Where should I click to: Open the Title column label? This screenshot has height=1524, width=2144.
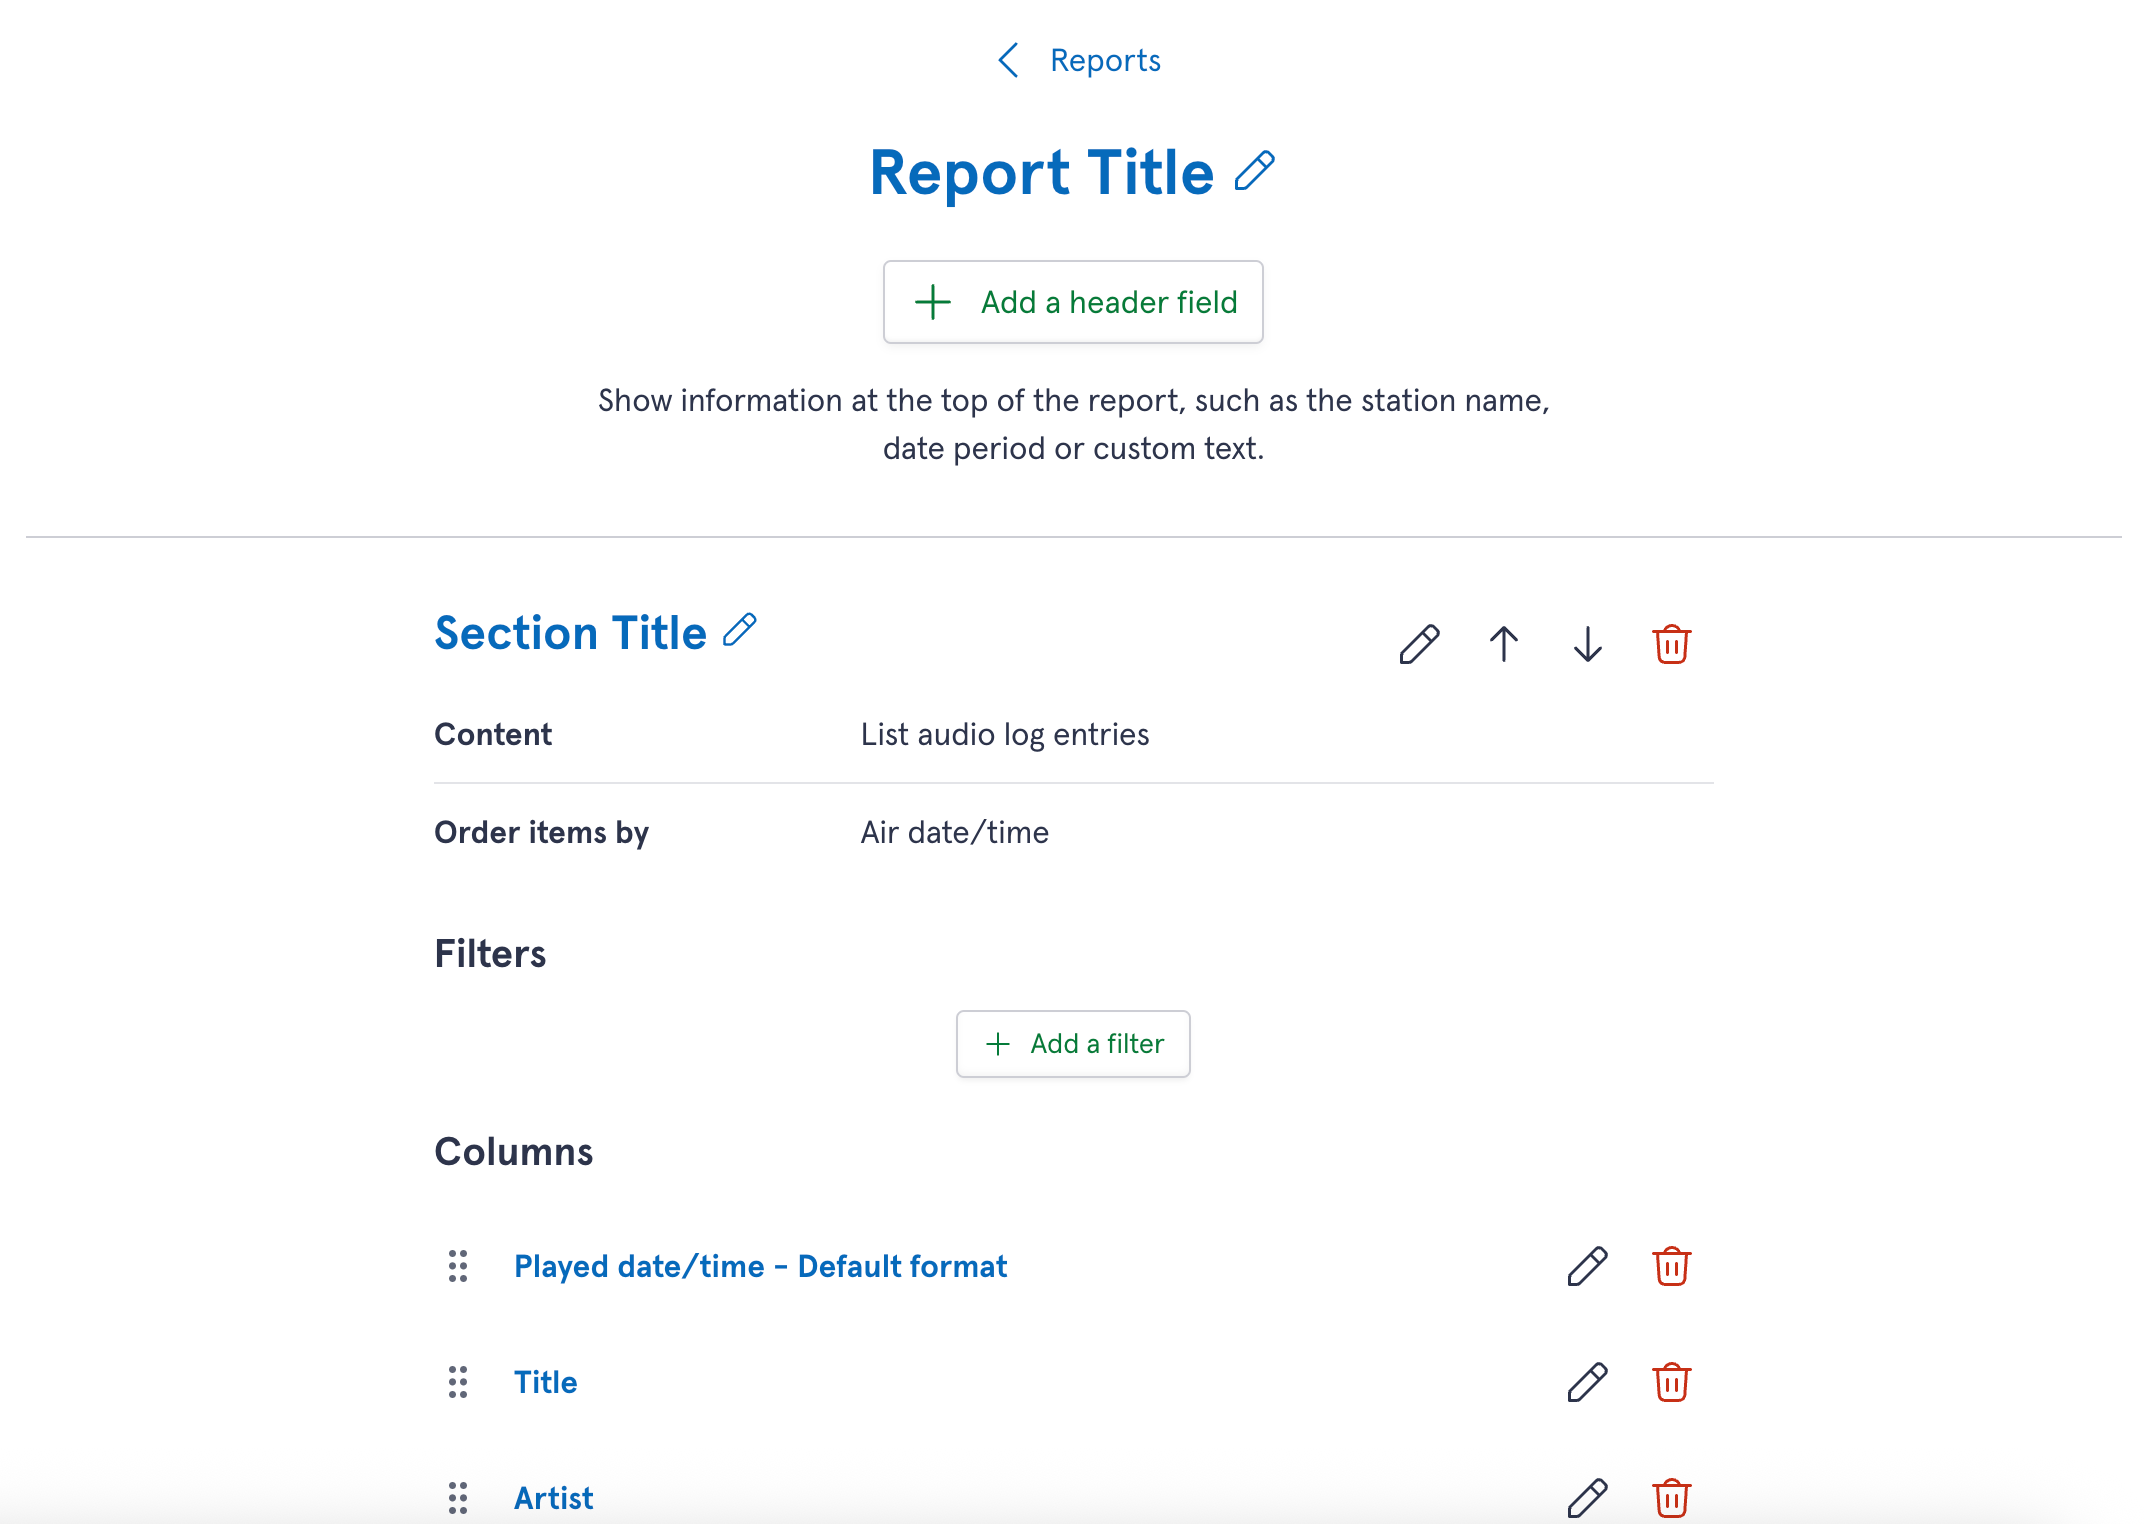pos(545,1381)
